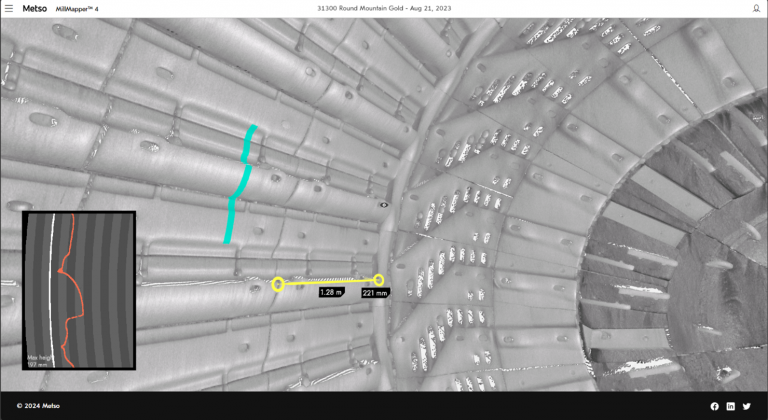Click the MillMapper 4 title
The height and width of the screenshot is (420, 768).
(x=83, y=8)
